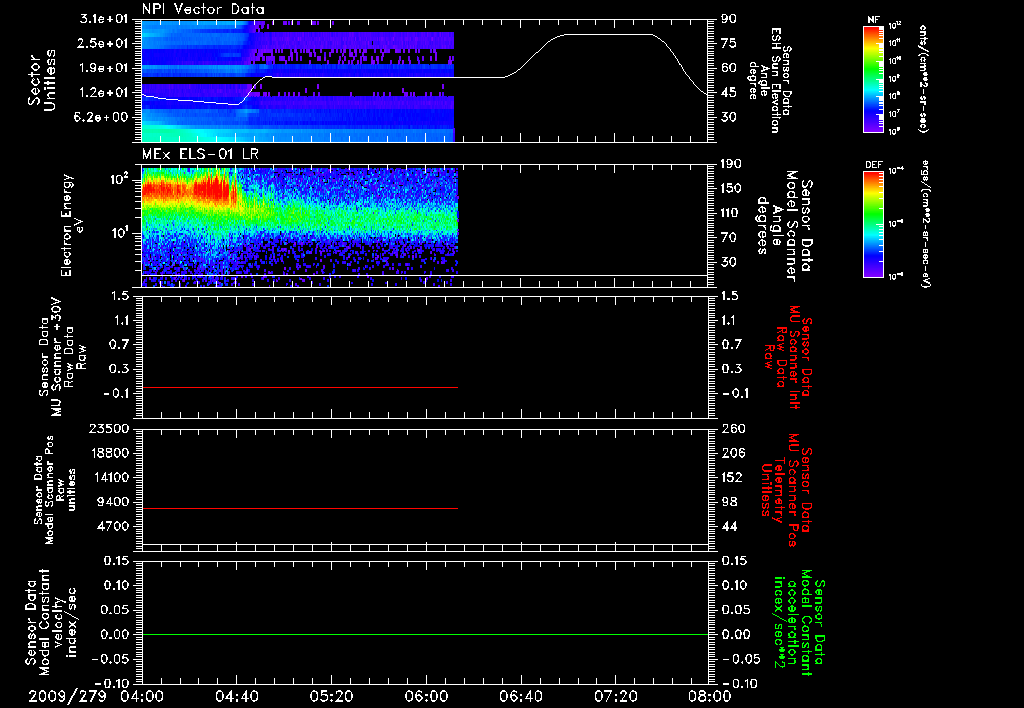Click the '45' sun elevation tick label

point(729,93)
